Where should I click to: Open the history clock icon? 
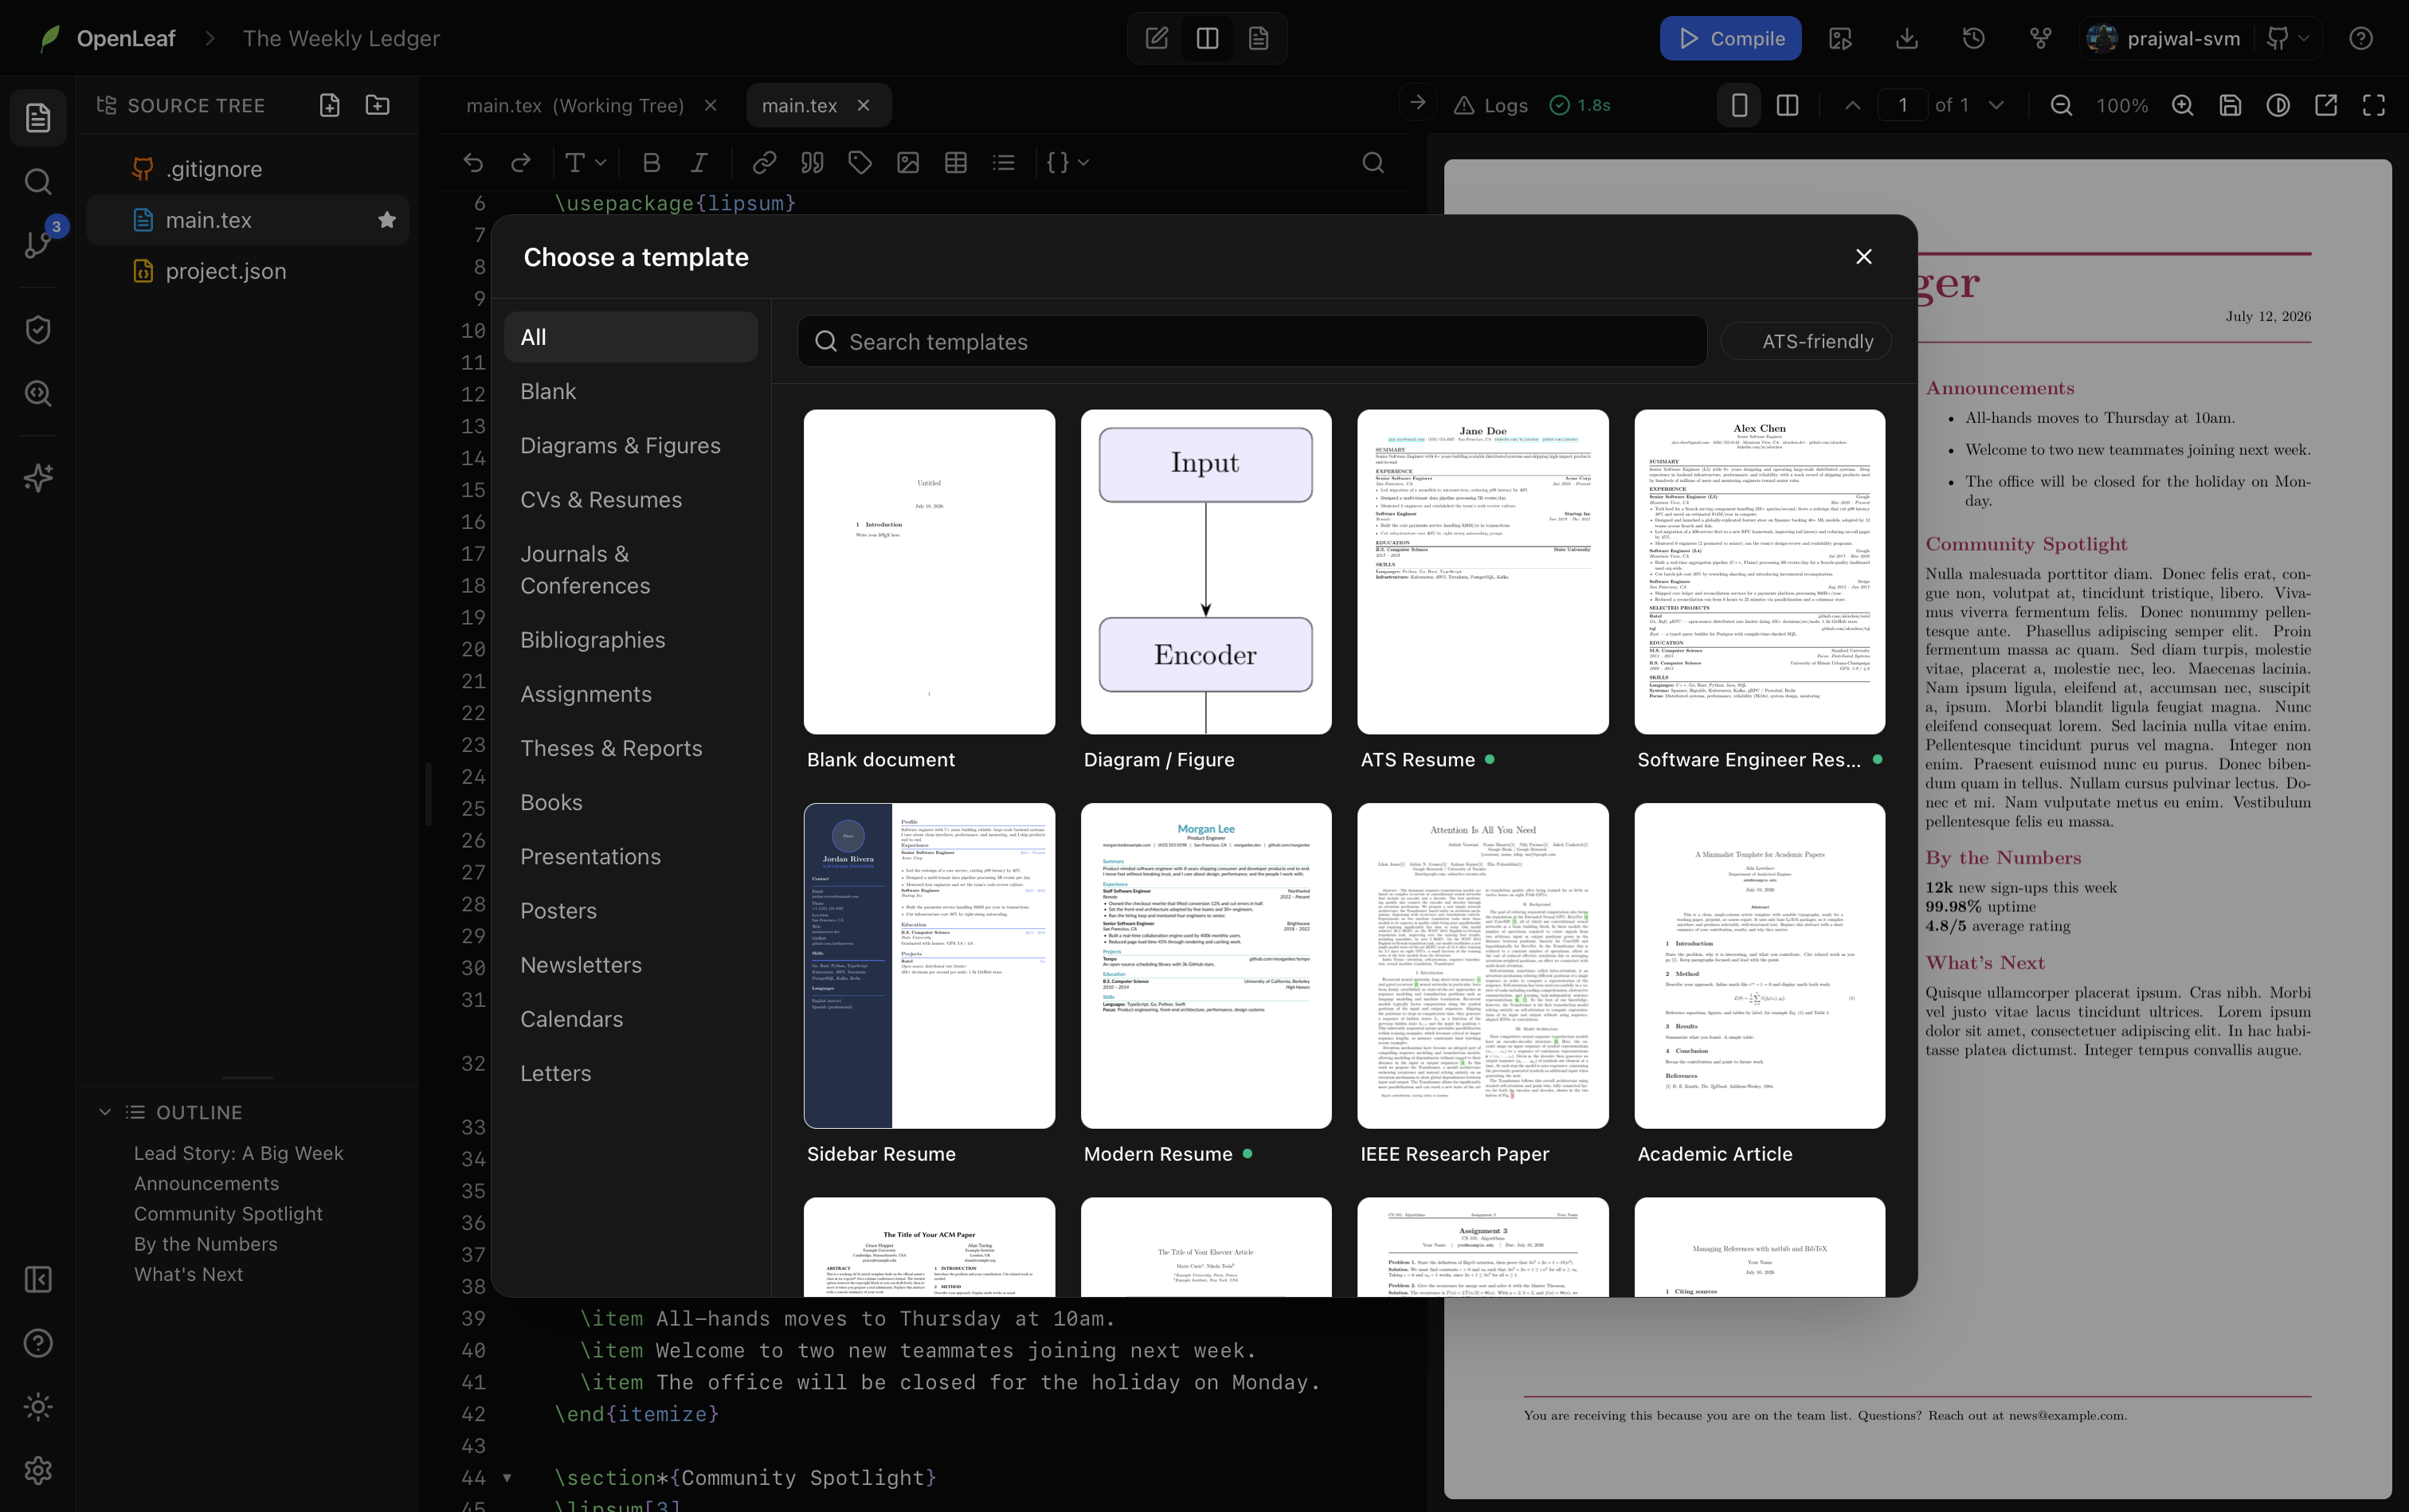[1973, 38]
